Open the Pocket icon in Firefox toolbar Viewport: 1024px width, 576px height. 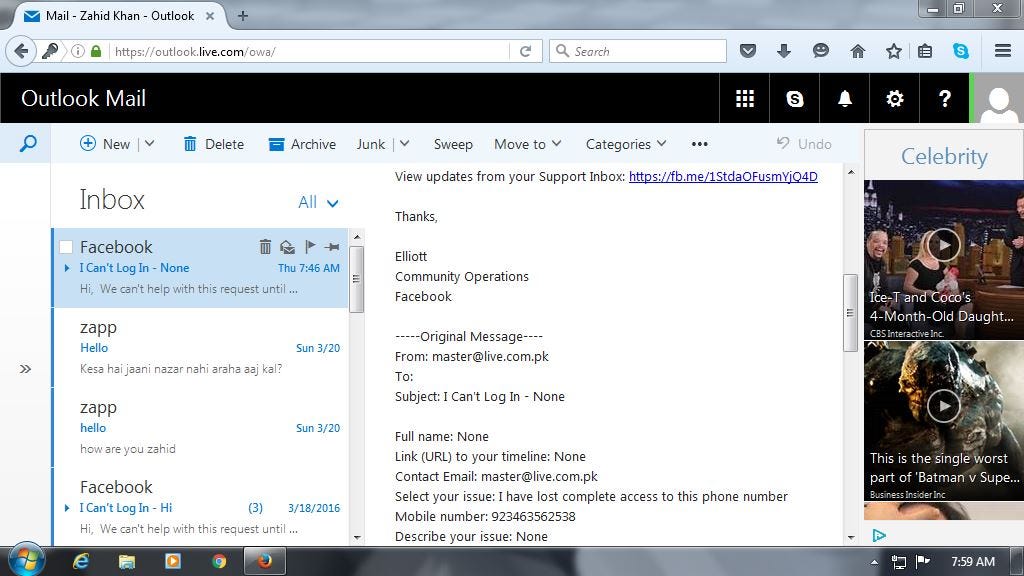(x=748, y=51)
